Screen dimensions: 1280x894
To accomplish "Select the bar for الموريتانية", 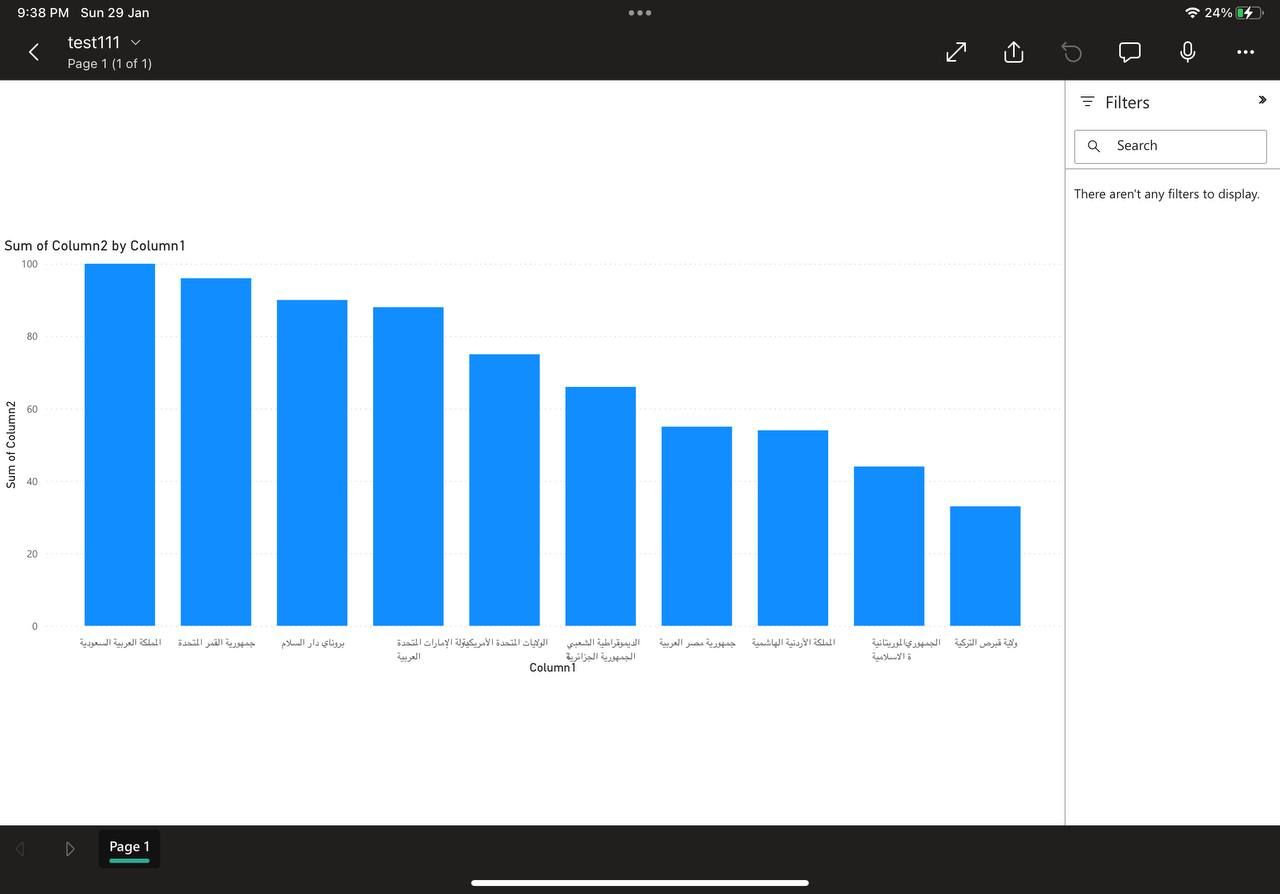I will point(889,546).
